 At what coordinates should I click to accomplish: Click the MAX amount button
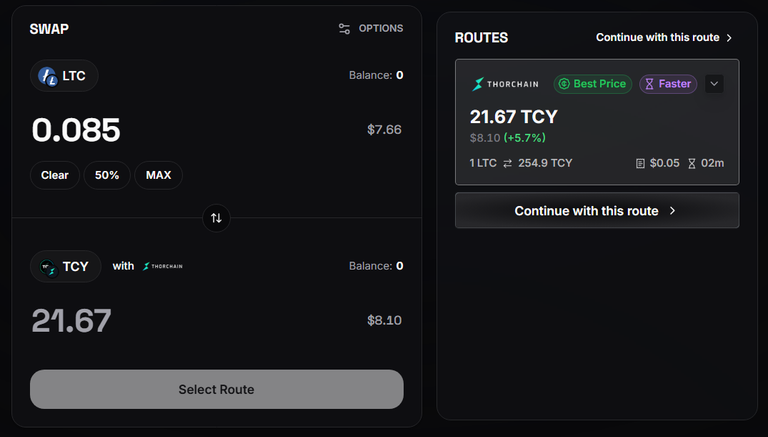(159, 175)
